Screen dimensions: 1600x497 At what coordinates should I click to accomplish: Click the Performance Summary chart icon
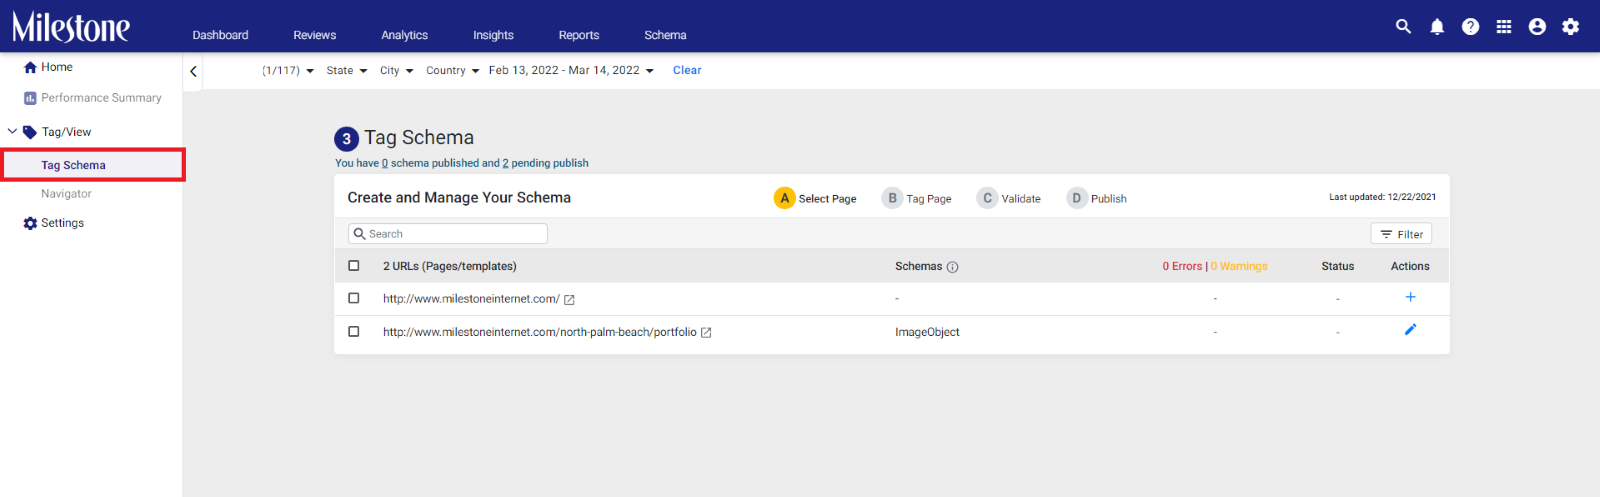[x=30, y=98]
